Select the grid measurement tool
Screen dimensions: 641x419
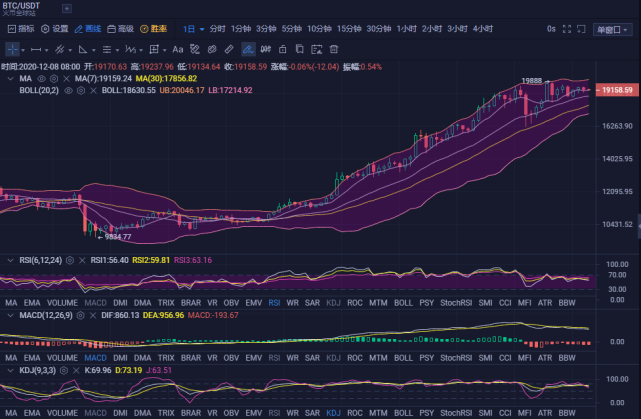click(154, 49)
